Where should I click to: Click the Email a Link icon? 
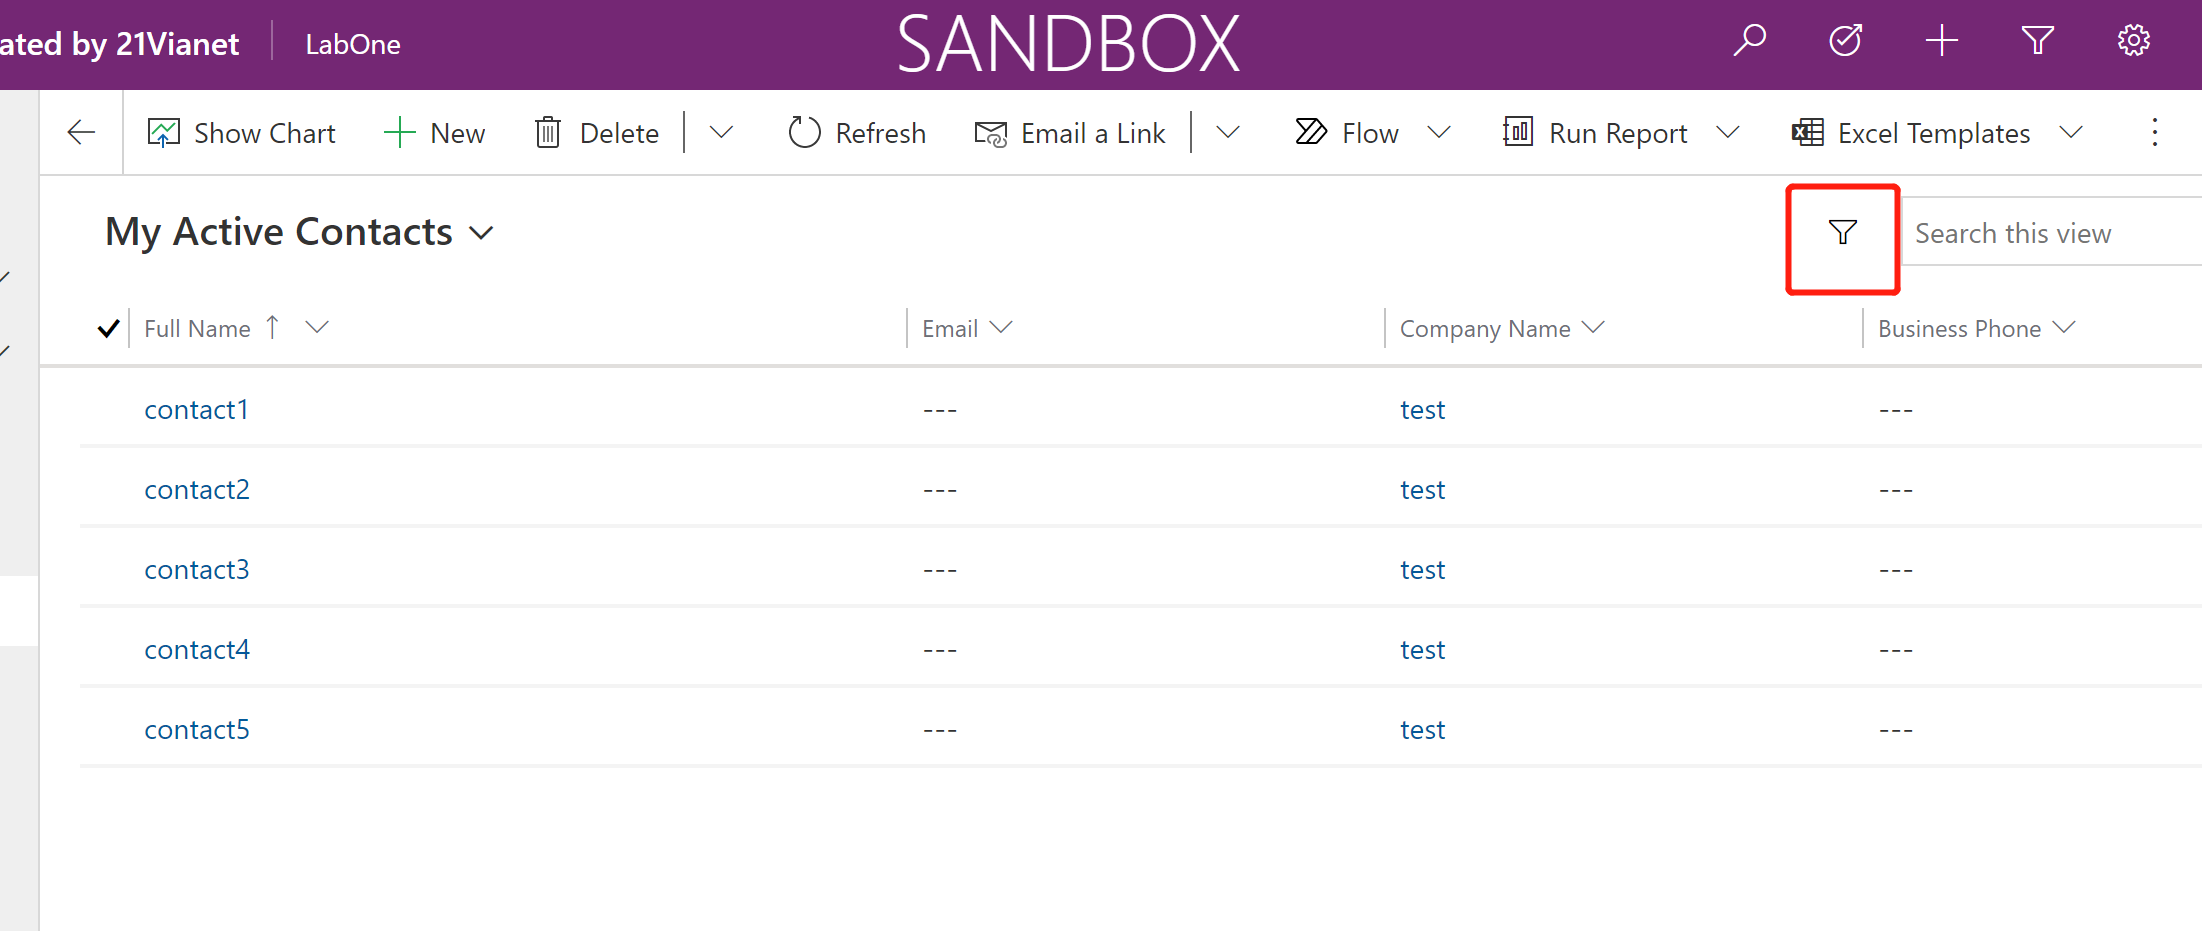tap(990, 132)
